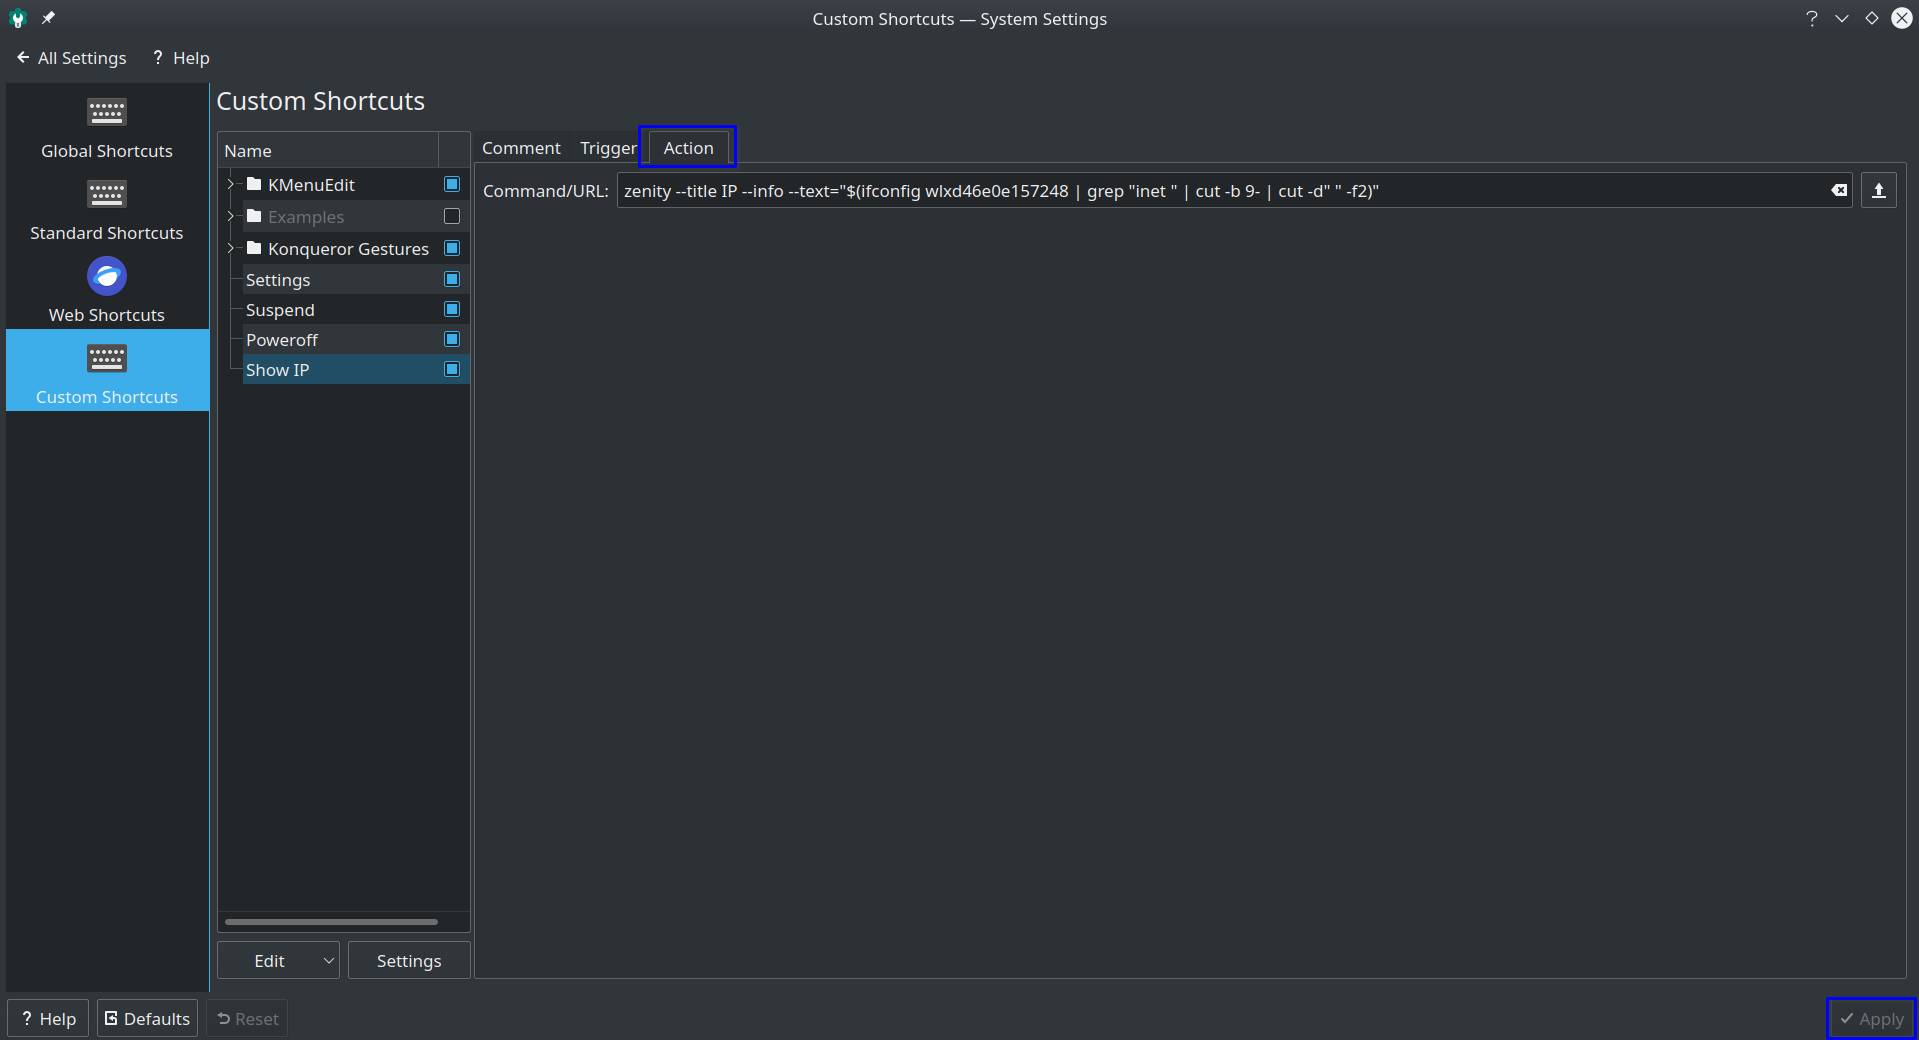The image size is (1919, 1040).
Task: Click the Custom Shortcuts sidebar icon
Action: pyautogui.click(x=106, y=358)
